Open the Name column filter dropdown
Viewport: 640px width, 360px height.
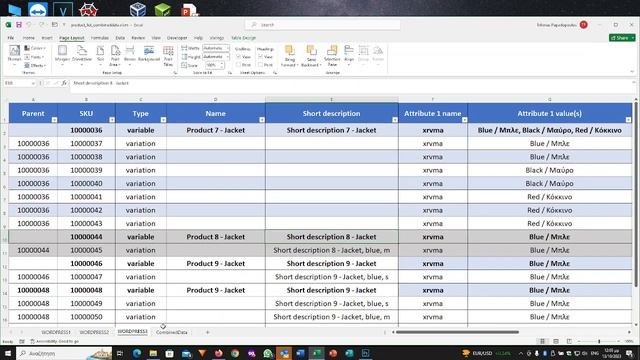pyautogui.click(x=262, y=120)
